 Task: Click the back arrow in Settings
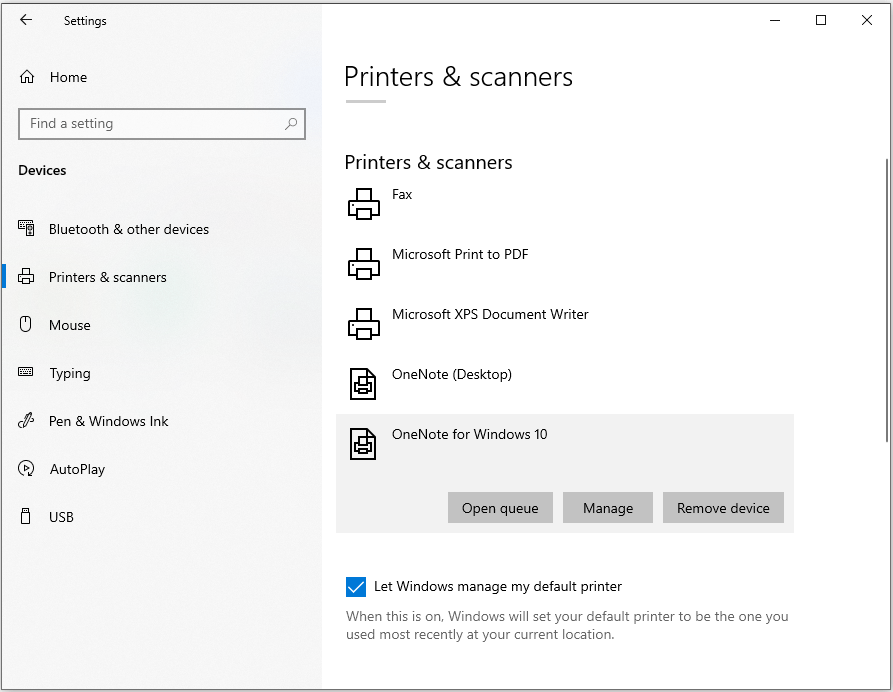[26, 20]
